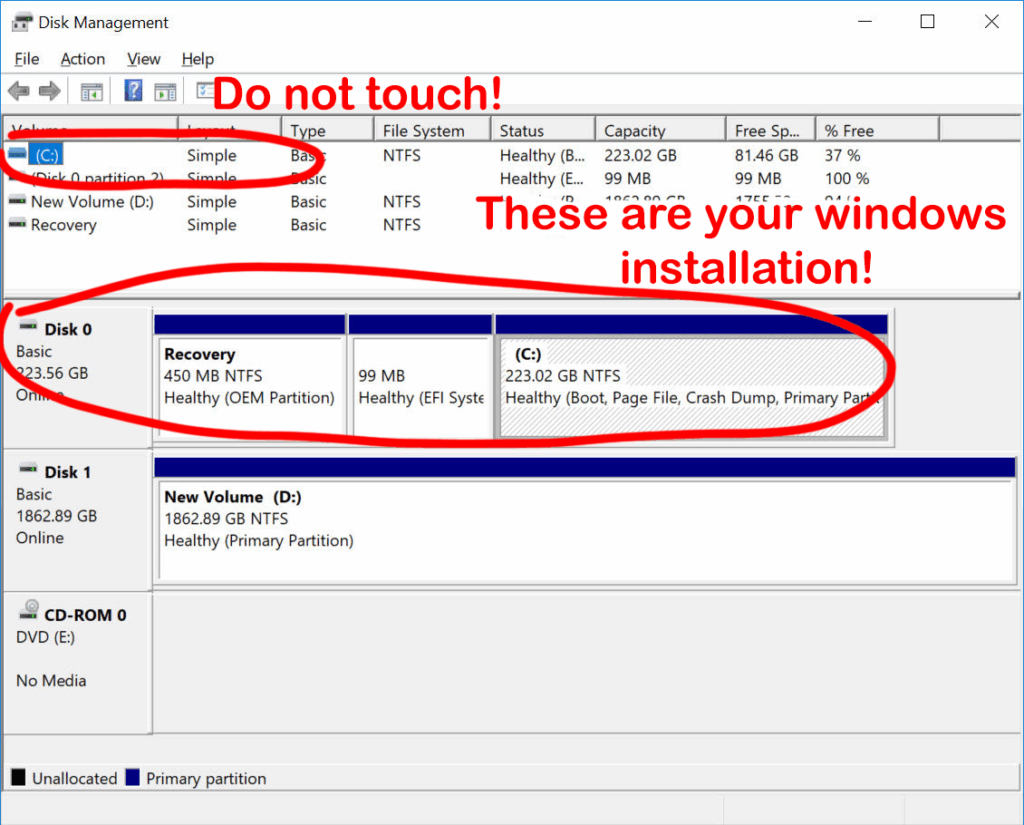Open Help via blue question mark icon
1024x825 pixels.
pyautogui.click(x=133, y=91)
